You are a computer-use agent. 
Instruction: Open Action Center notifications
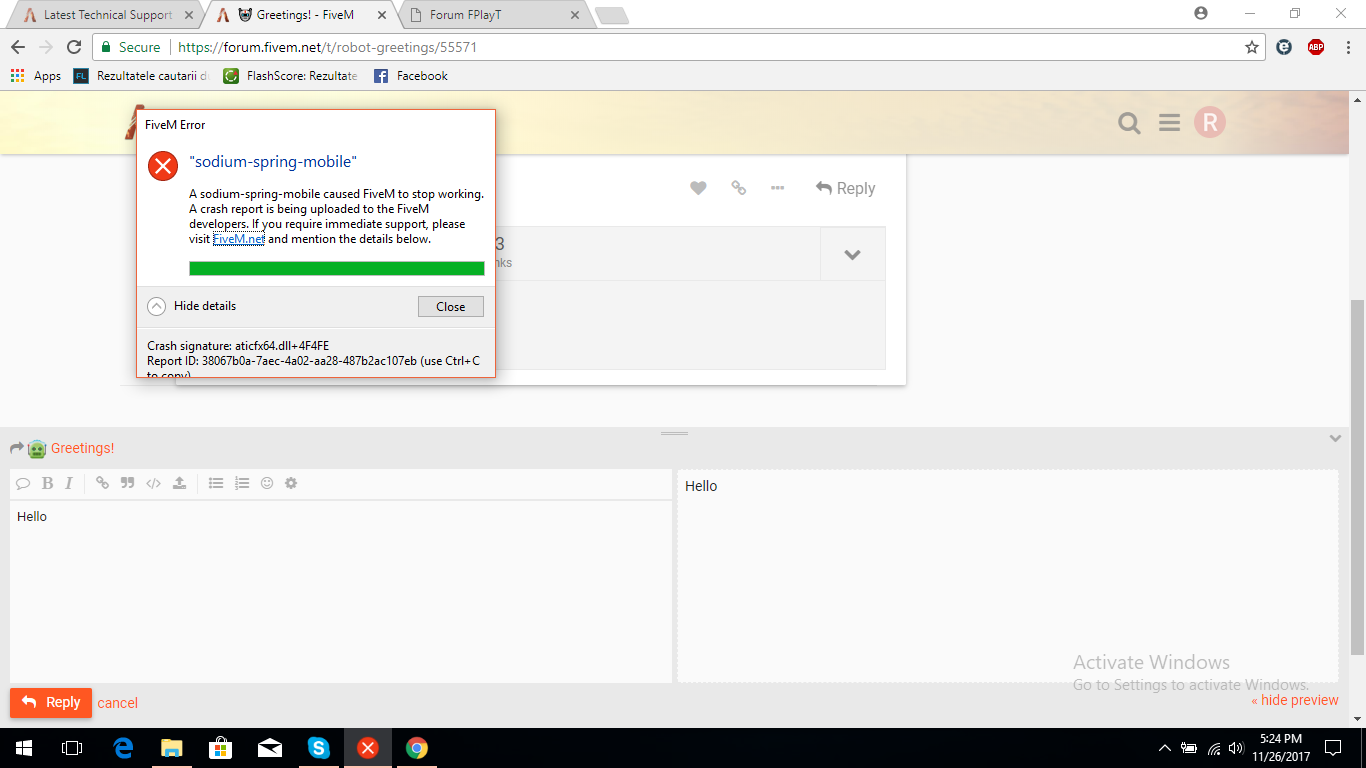[1333, 748]
